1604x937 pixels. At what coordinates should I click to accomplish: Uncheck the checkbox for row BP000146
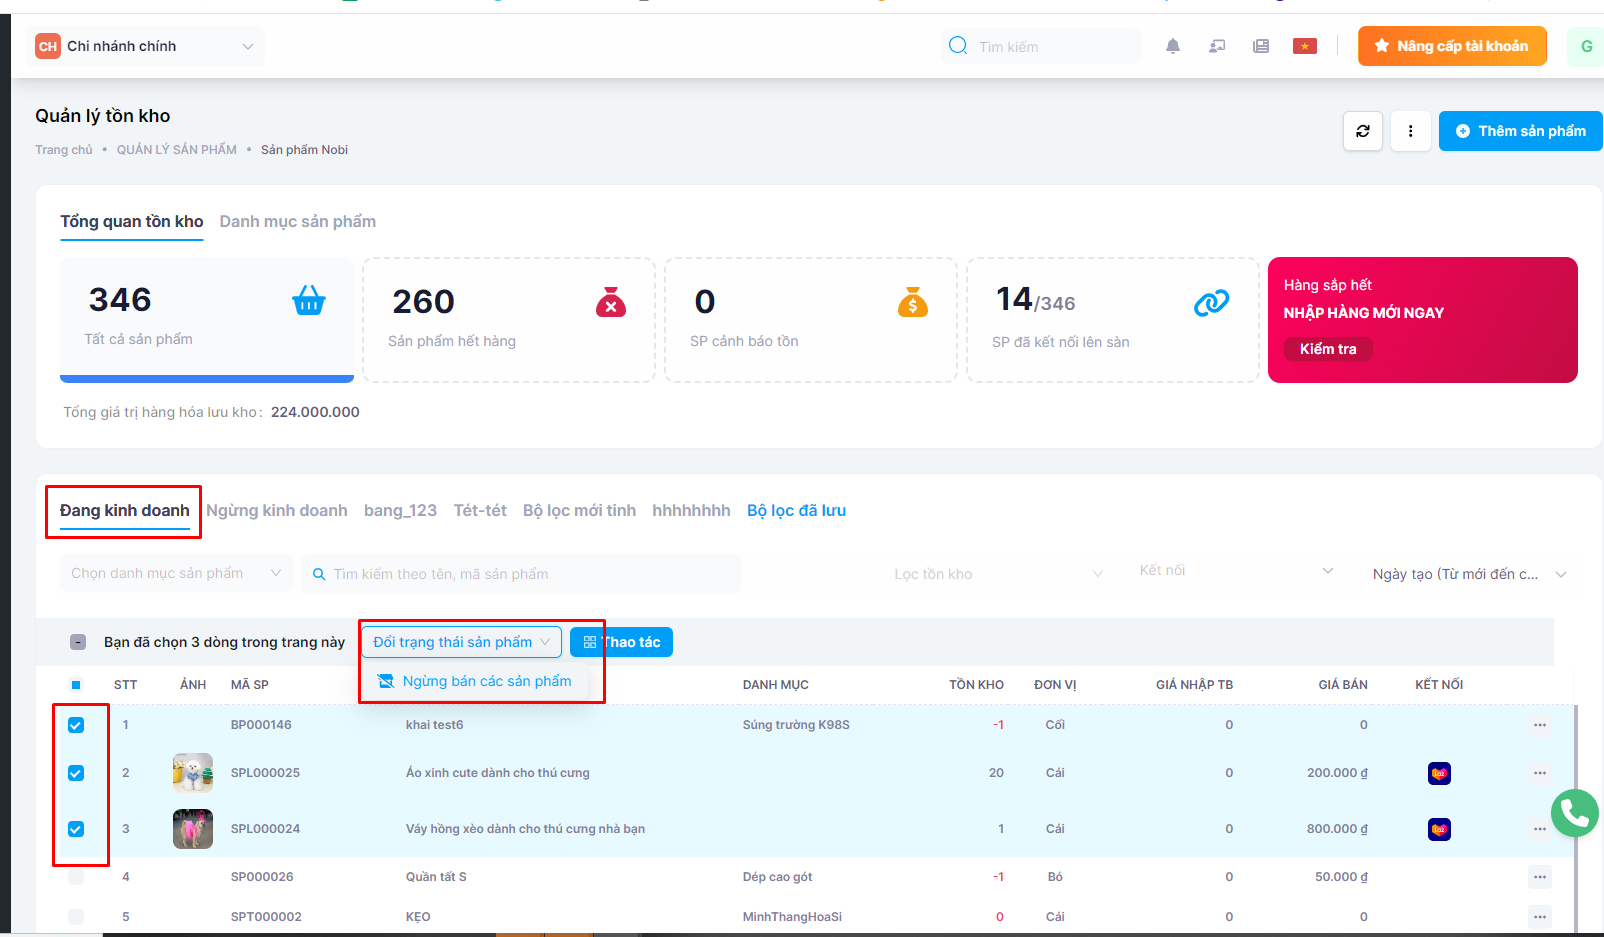pyautogui.click(x=76, y=725)
